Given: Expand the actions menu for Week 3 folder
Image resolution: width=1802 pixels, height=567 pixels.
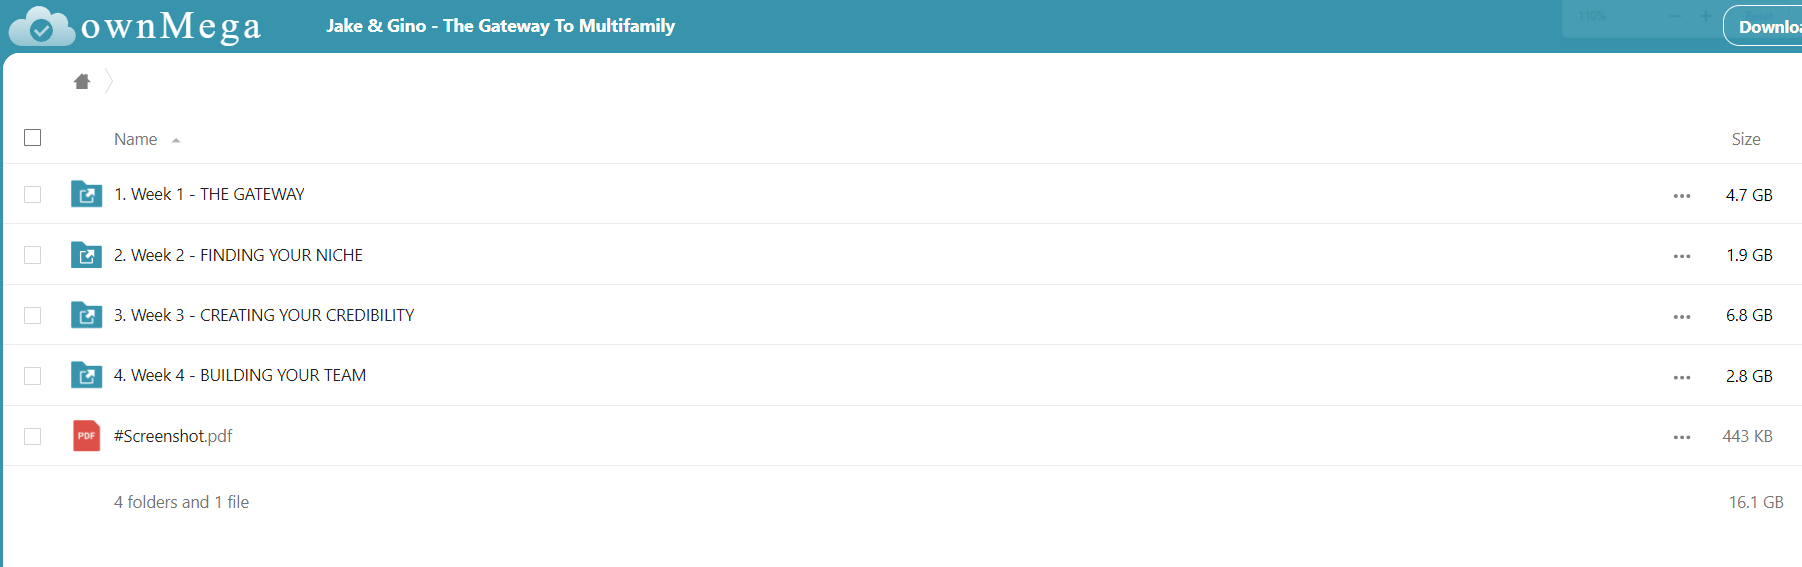Looking at the screenshot, I should pyautogui.click(x=1682, y=317).
